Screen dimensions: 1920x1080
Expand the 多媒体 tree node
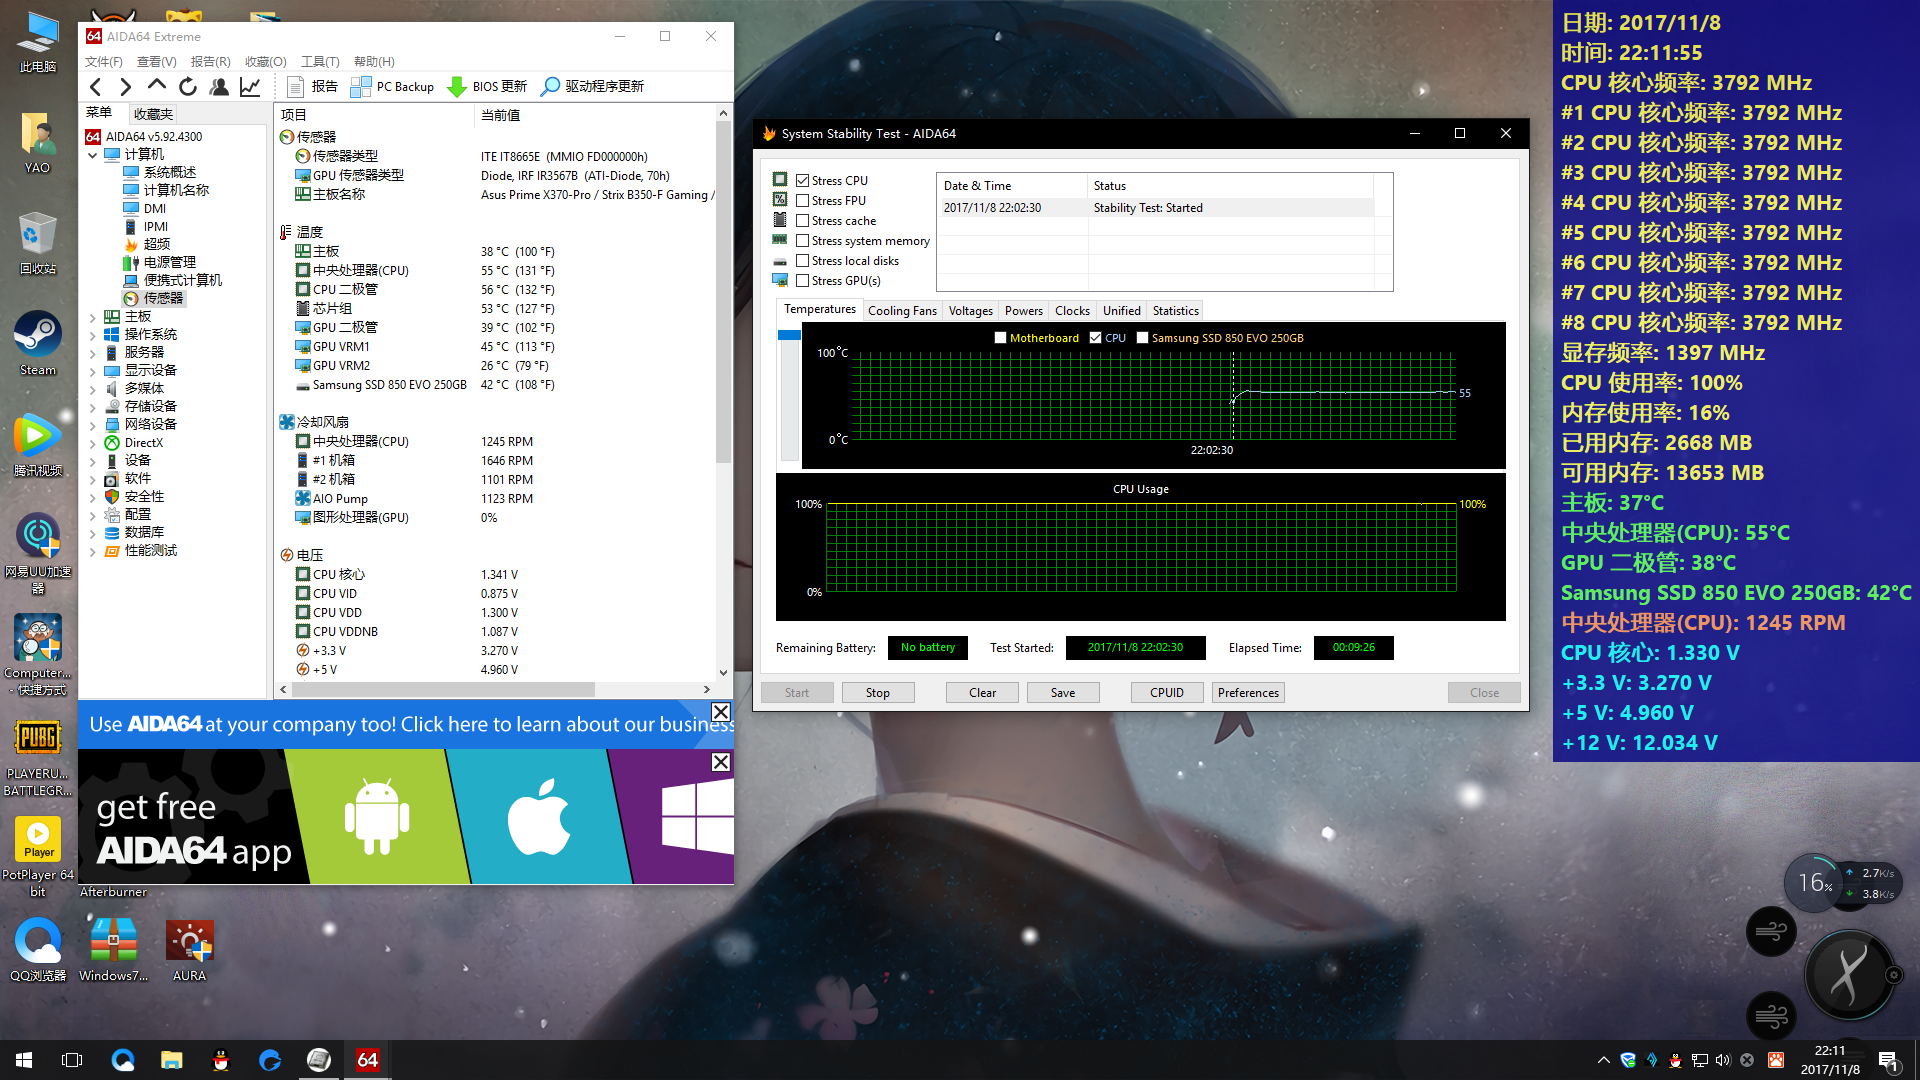(x=93, y=389)
